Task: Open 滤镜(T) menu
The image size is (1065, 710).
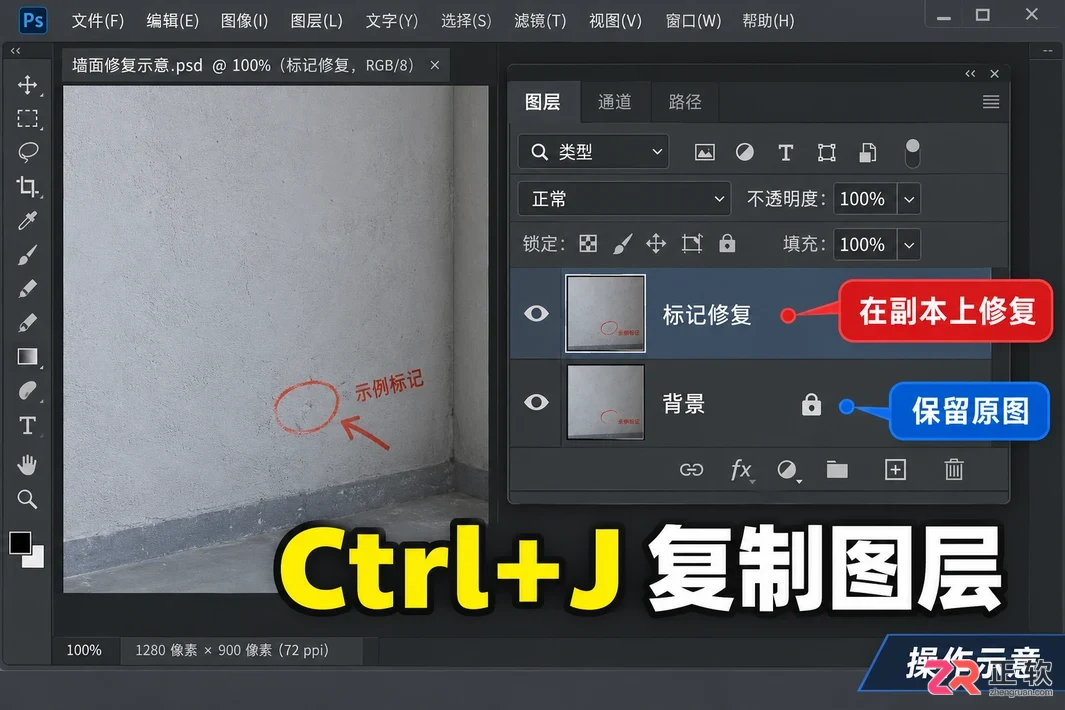Action: click(x=540, y=21)
